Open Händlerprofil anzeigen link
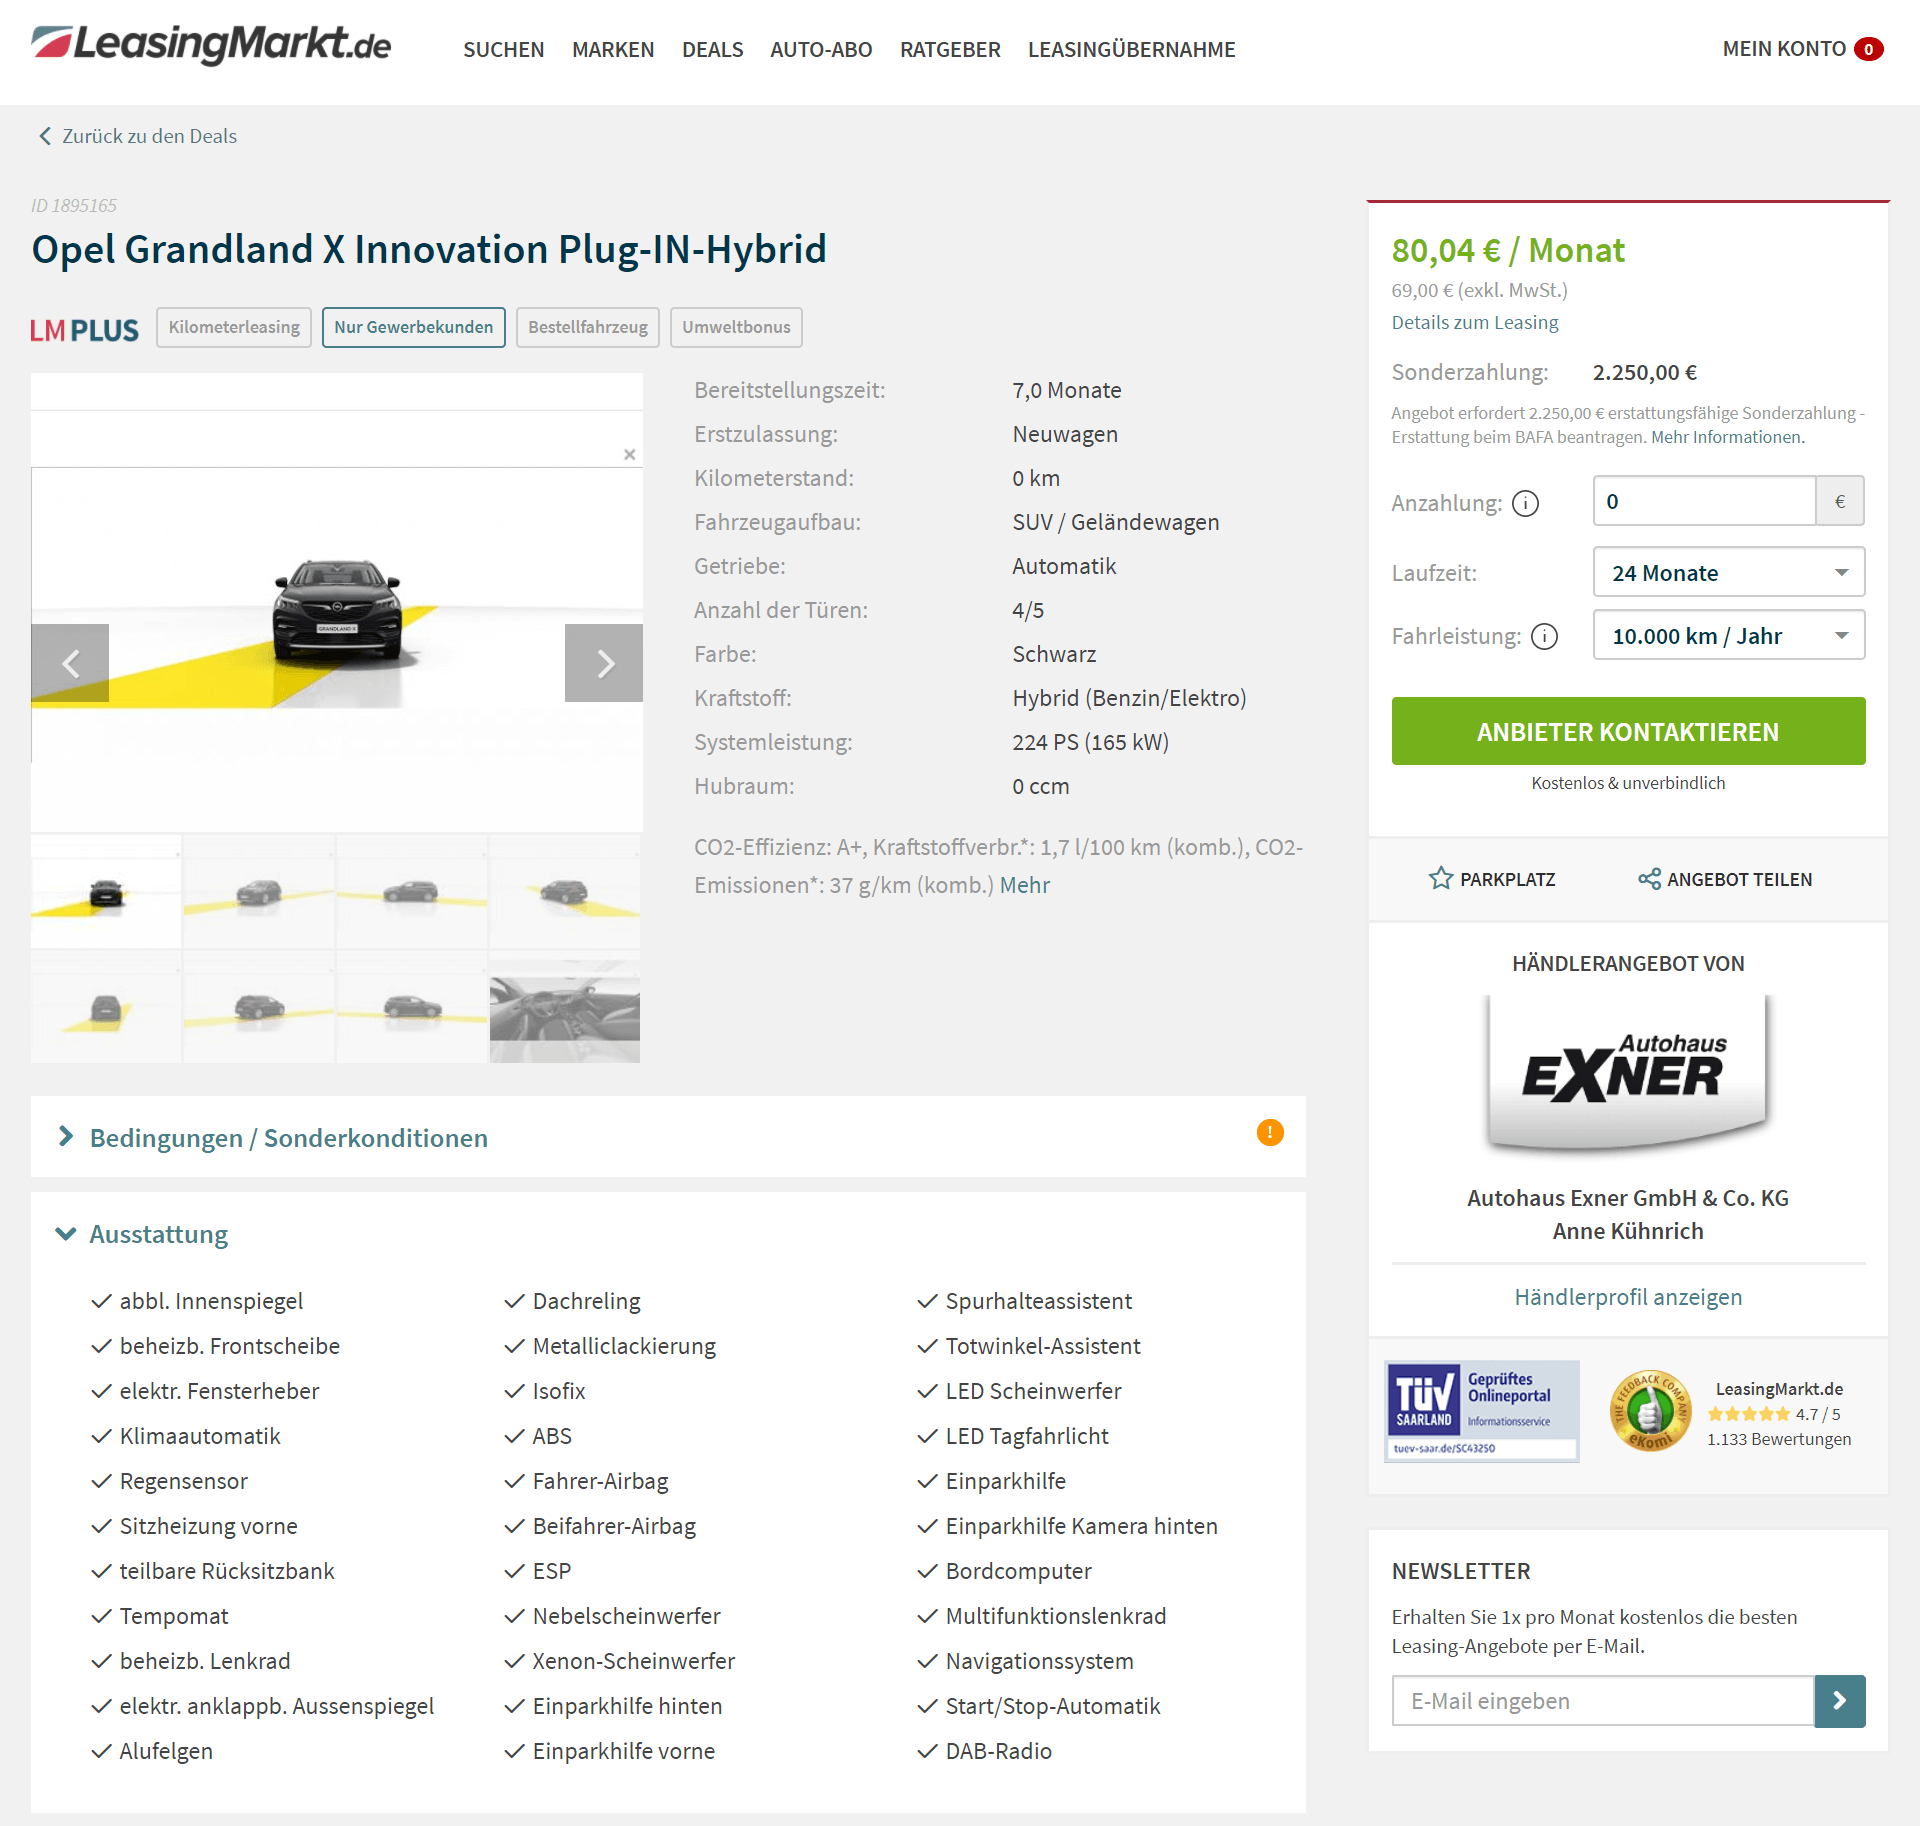This screenshot has width=1920, height=1826. [1628, 1297]
